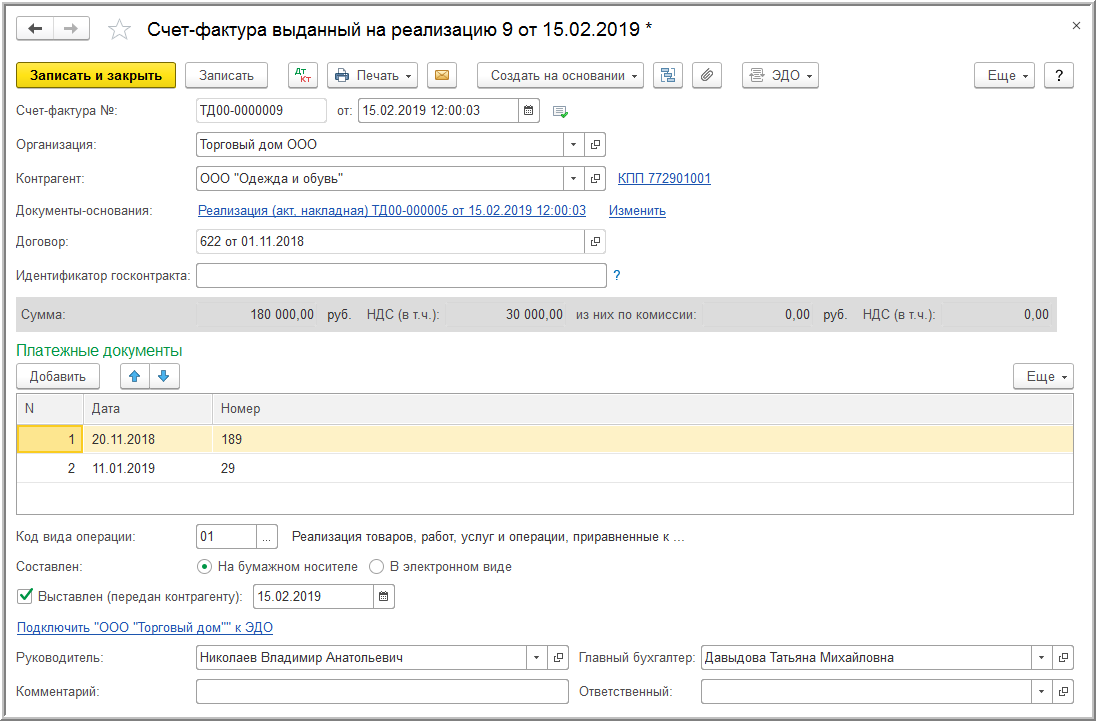Image resolution: width=1096 pixels, height=721 pixels.
Task: Expand the Главный бухгалтер dropdown list
Action: click(1041, 657)
